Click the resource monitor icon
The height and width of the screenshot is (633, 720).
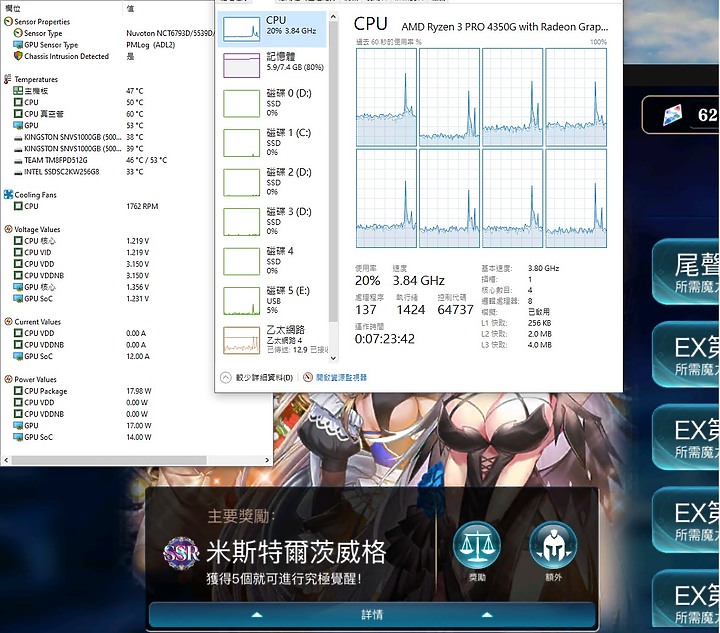[308, 377]
